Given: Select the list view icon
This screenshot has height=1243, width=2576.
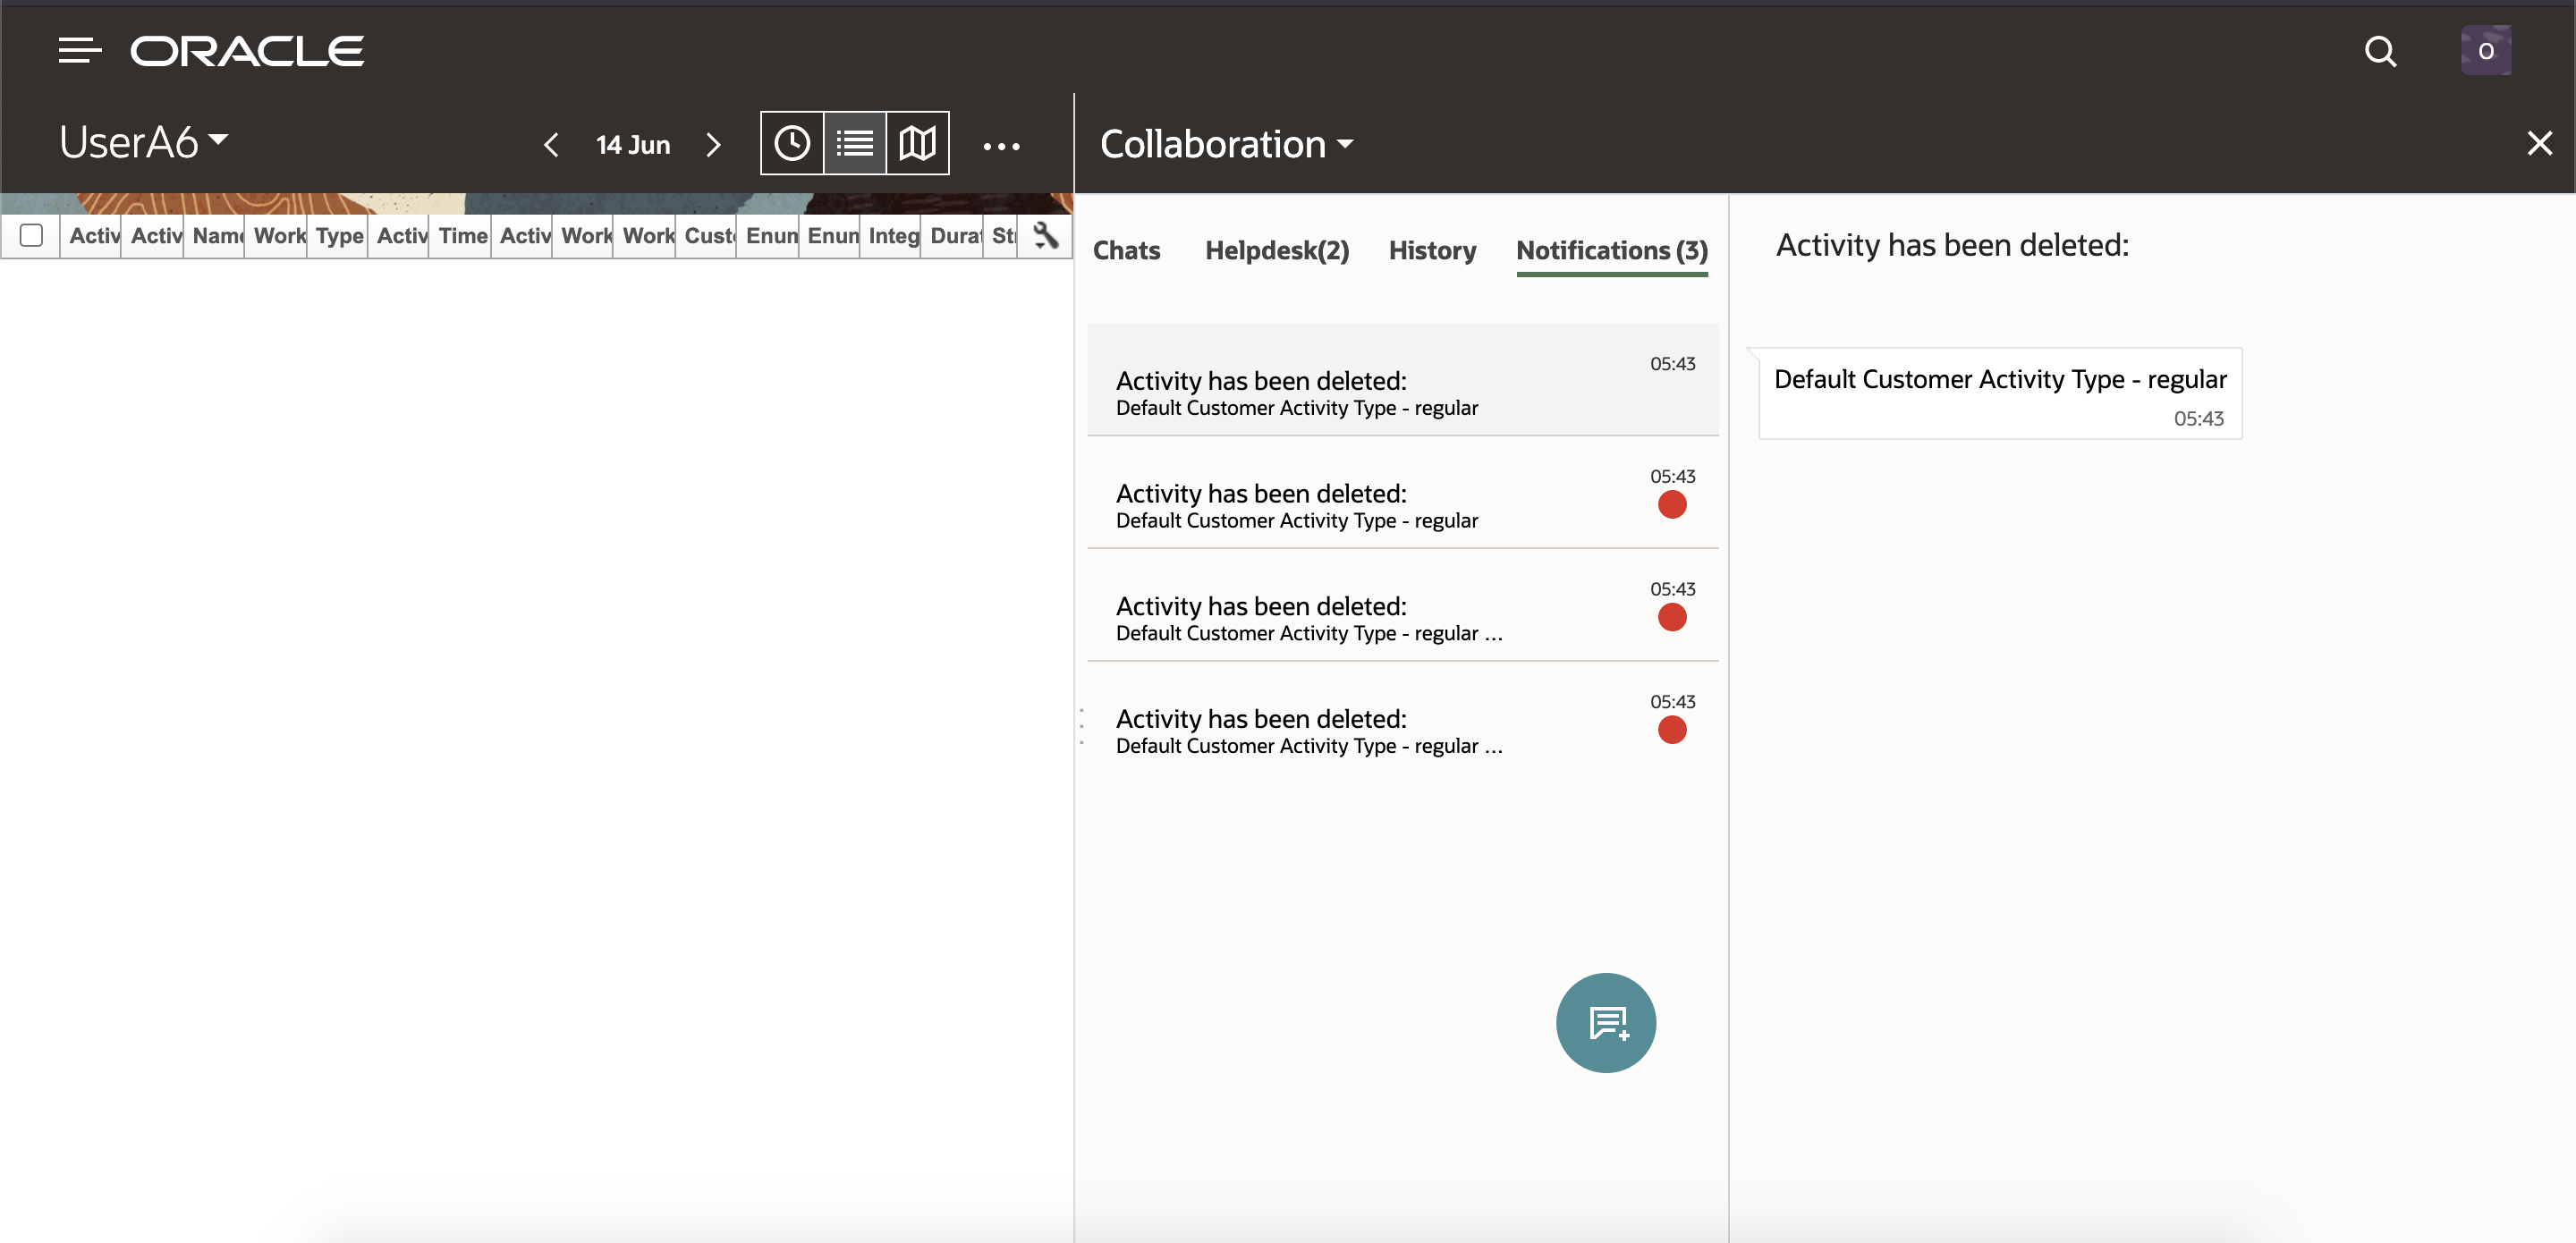Looking at the screenshot, I should coord(852,143).
